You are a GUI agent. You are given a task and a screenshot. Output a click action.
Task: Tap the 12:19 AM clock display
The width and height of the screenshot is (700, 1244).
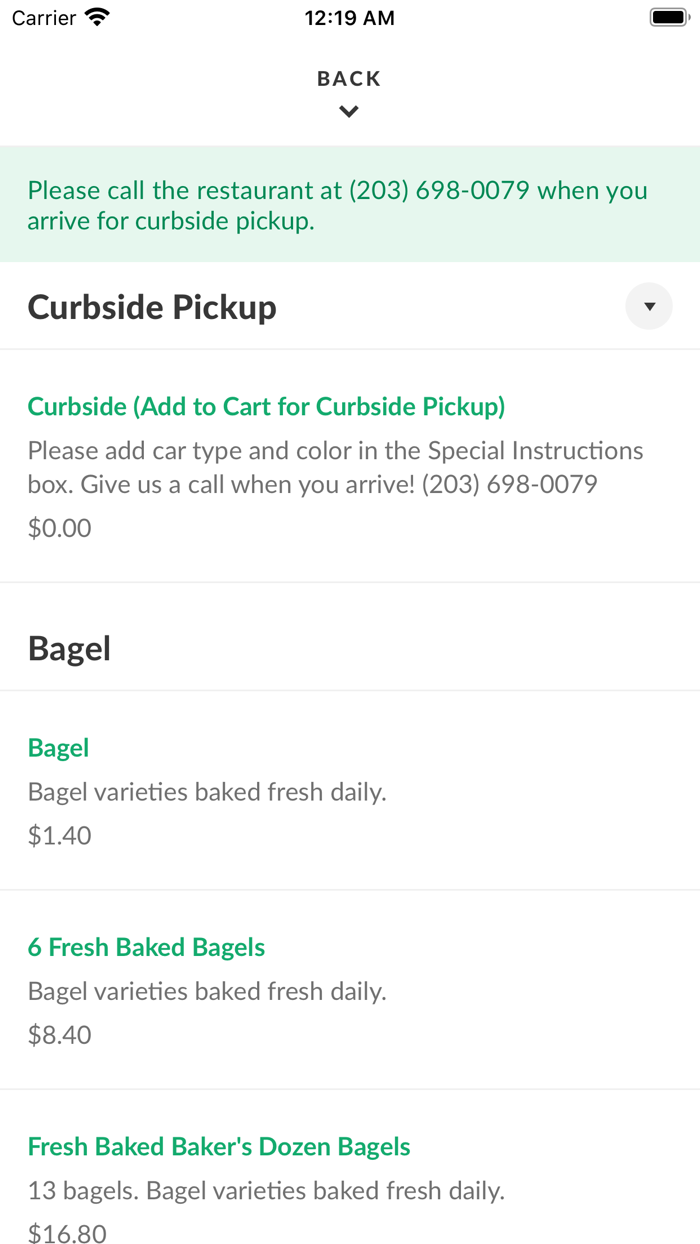(x=349, y=16)
